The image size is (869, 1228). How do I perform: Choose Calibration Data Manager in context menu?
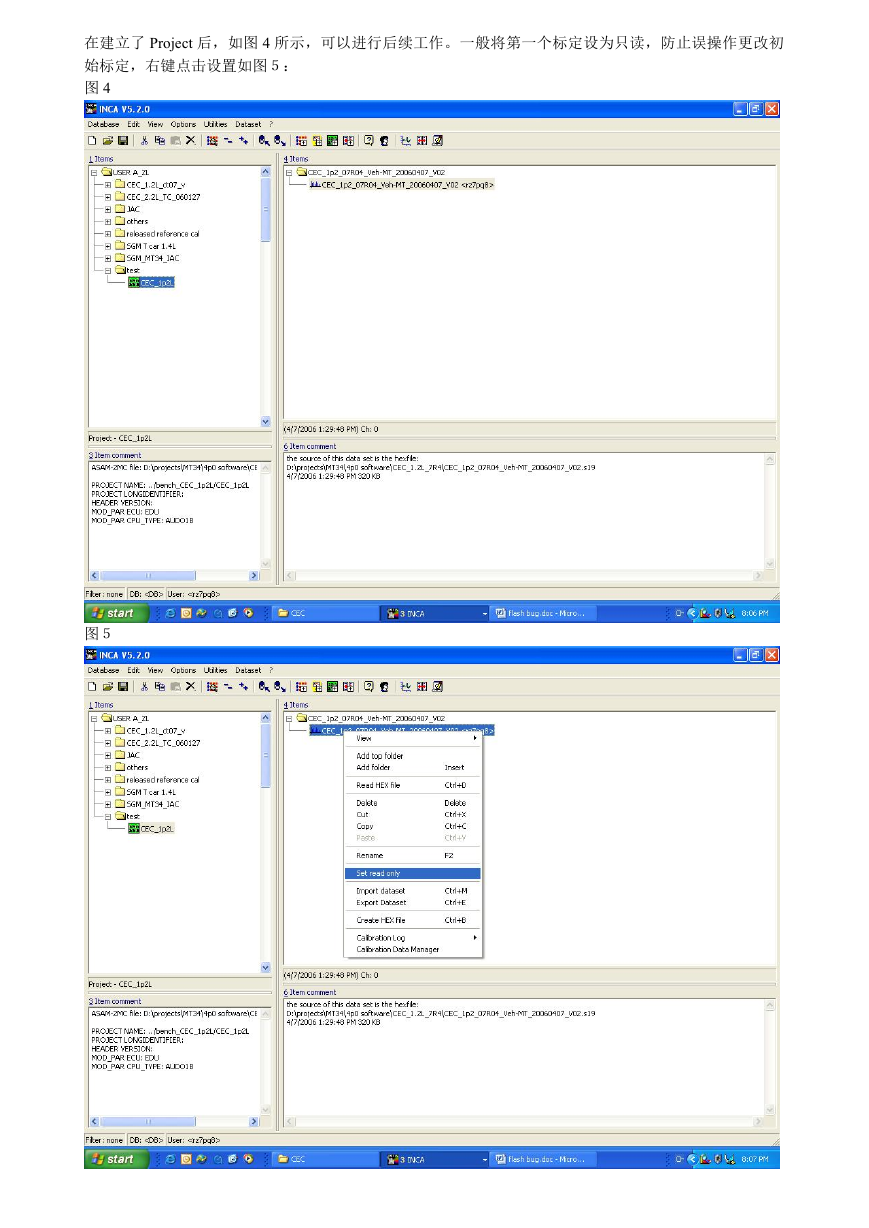tap(413, 949)
